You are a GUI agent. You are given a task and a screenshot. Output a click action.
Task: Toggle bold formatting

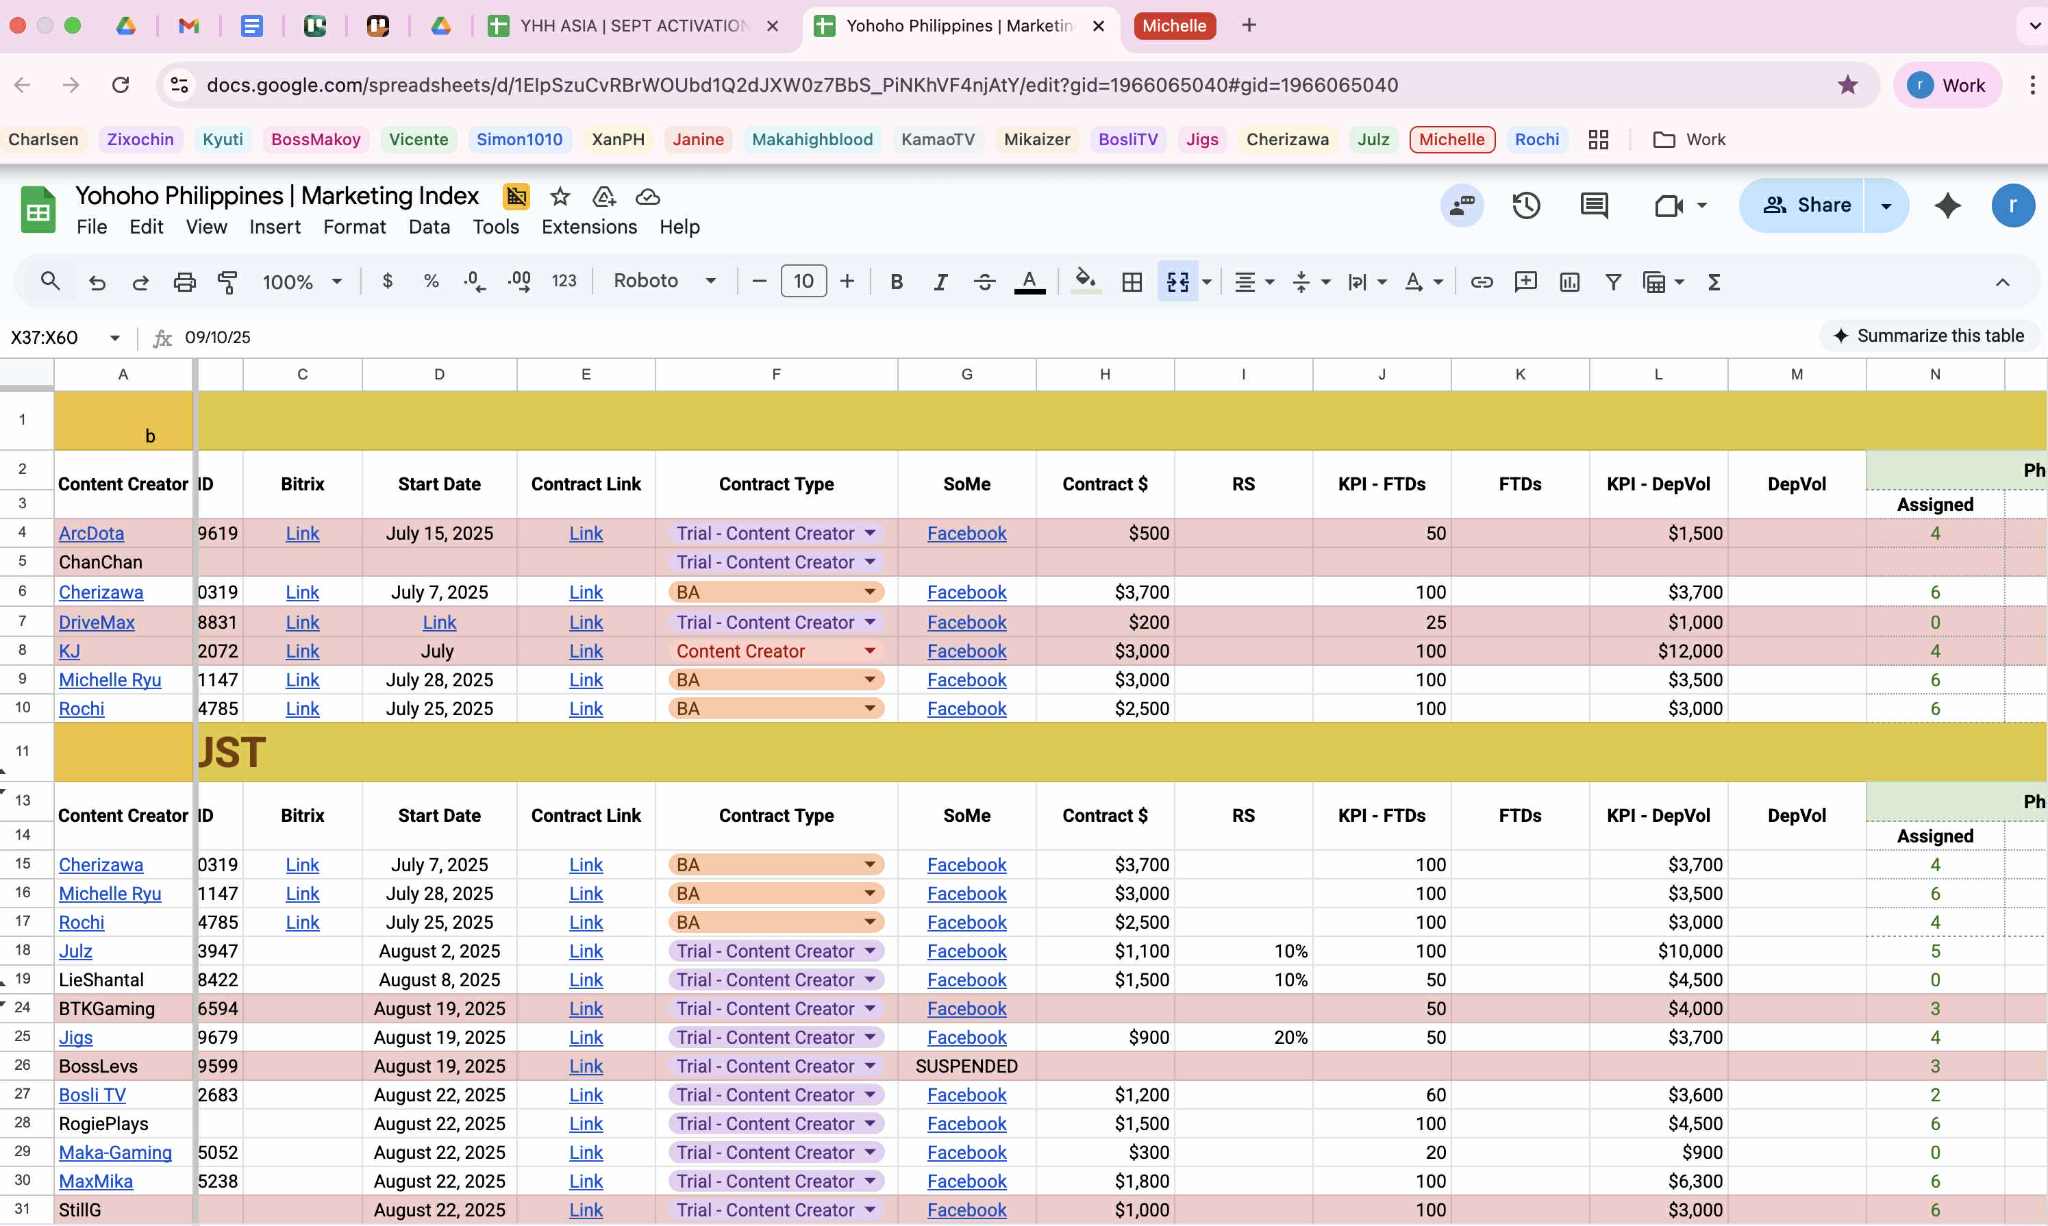click(897, 282)
